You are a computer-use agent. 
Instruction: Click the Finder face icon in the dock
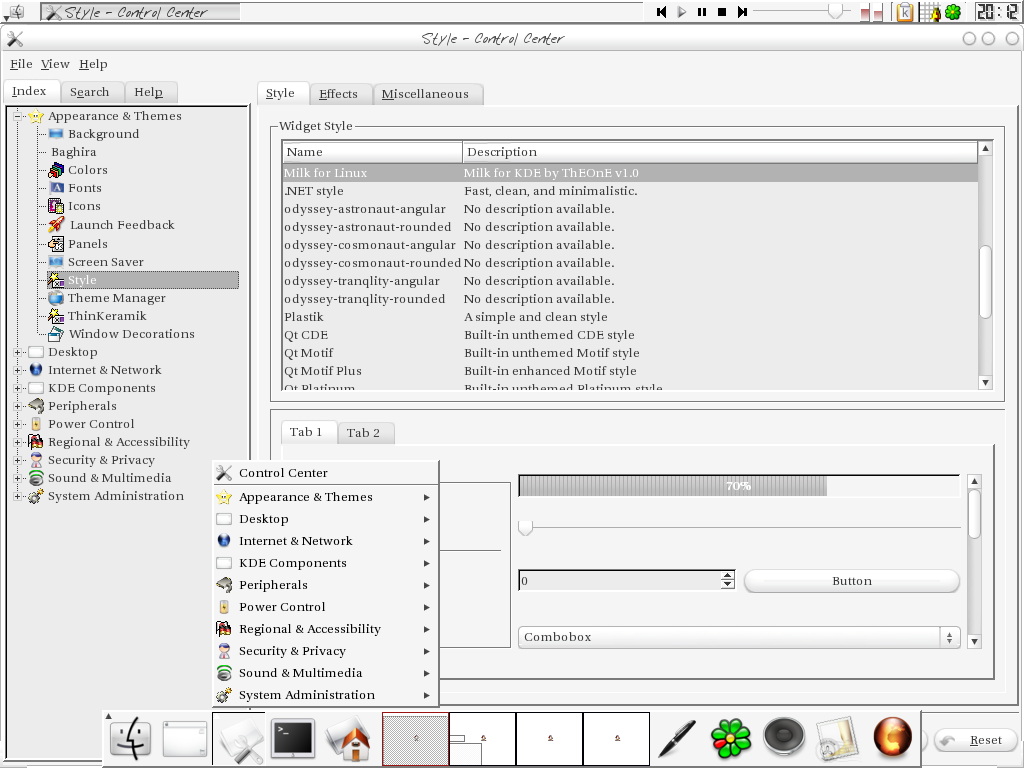tap(131, 739)
